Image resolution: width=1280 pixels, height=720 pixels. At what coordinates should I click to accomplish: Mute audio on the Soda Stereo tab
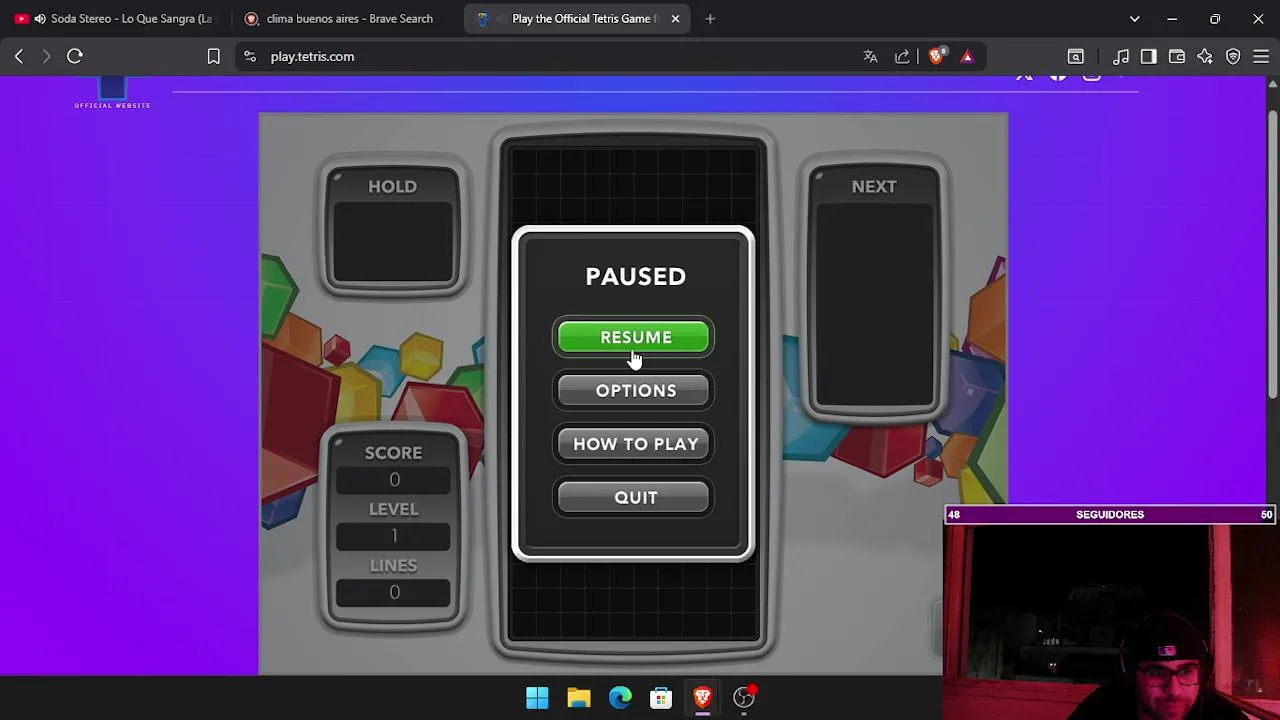[x=40, y=19]
